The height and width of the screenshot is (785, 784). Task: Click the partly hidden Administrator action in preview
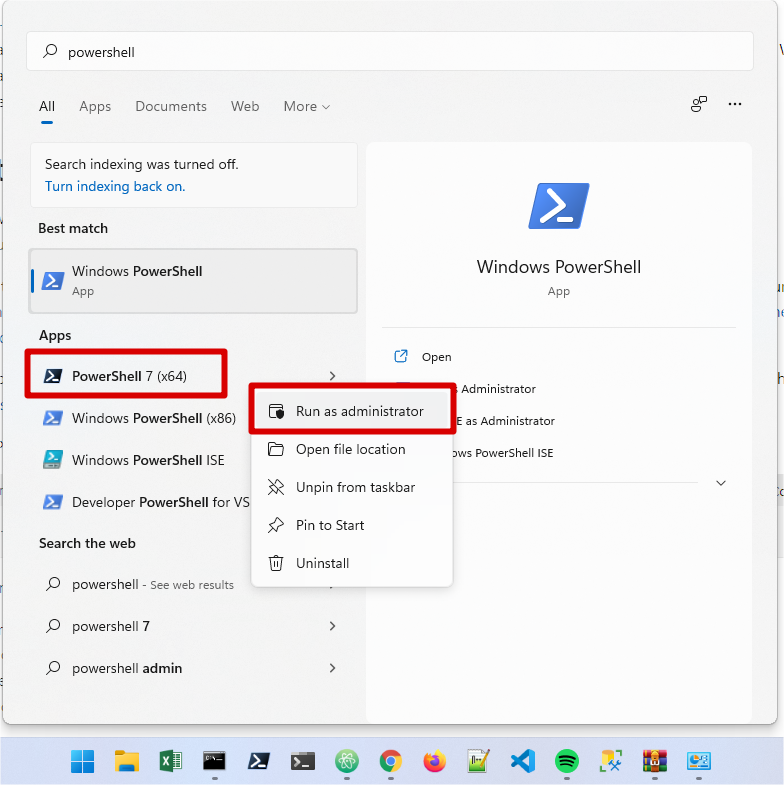(x=498, y=389)
